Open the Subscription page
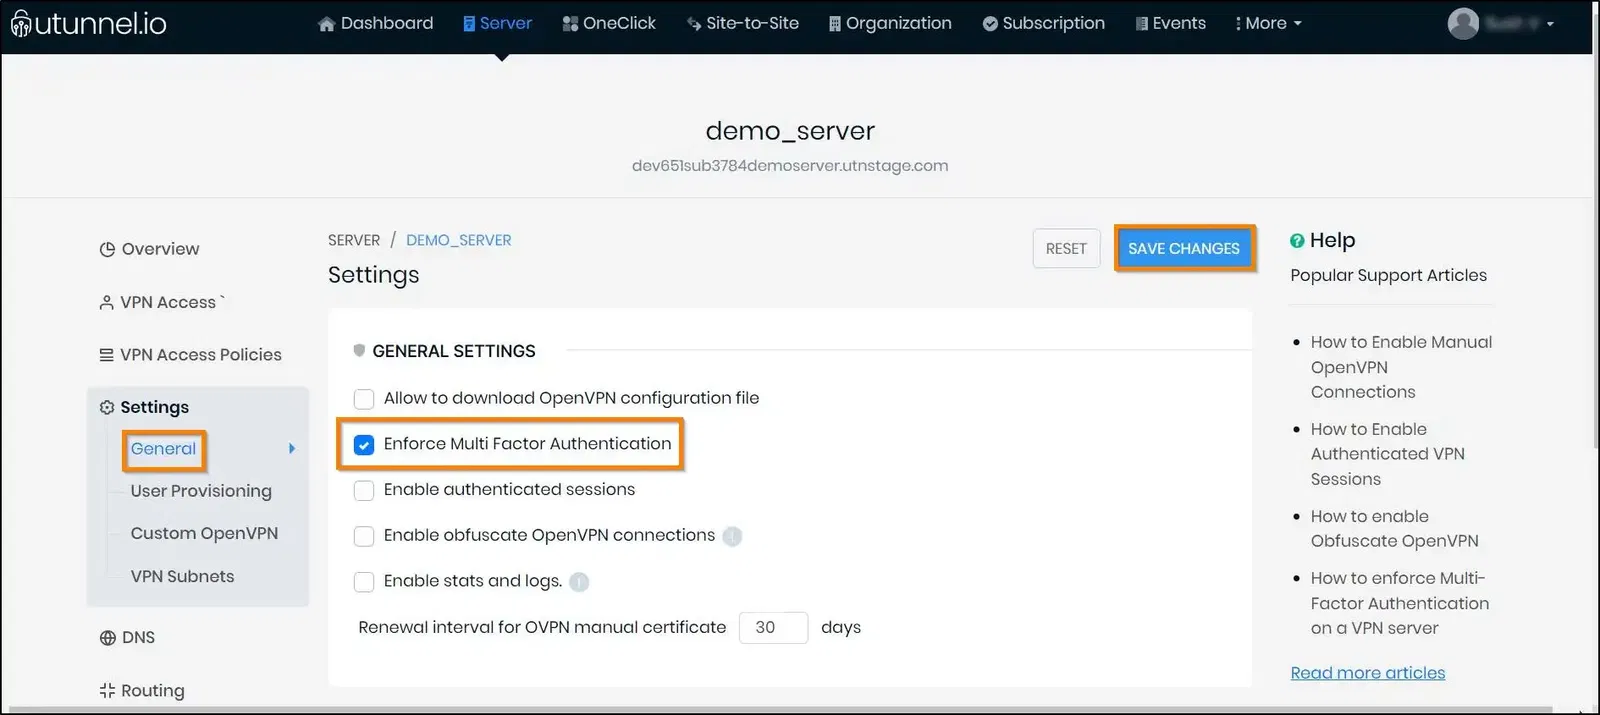Image resolution: width=1600 pixels, height=715 pixels. tap(1044, 23)
